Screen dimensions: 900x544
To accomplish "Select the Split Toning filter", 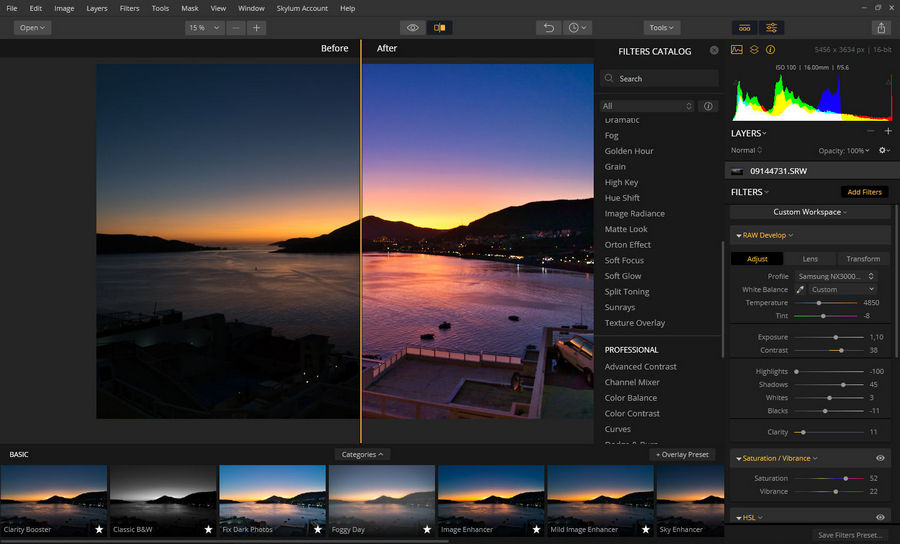I will pyautogui.click(x=627, y=292).
